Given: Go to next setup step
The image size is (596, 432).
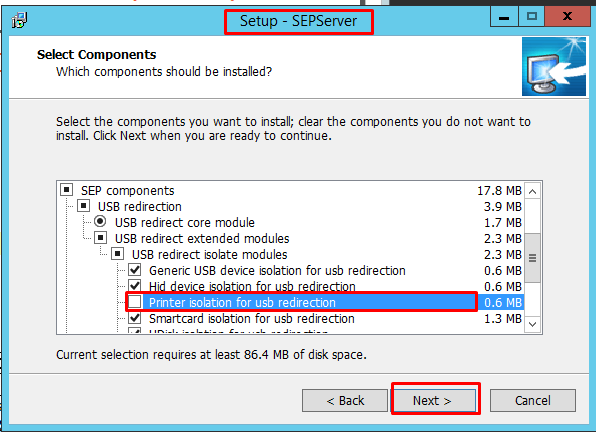Looking at the screenshot, I should coord(434,400).
